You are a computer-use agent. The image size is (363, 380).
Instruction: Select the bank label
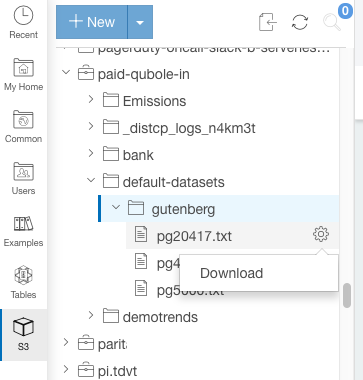(x=138, y=155)
